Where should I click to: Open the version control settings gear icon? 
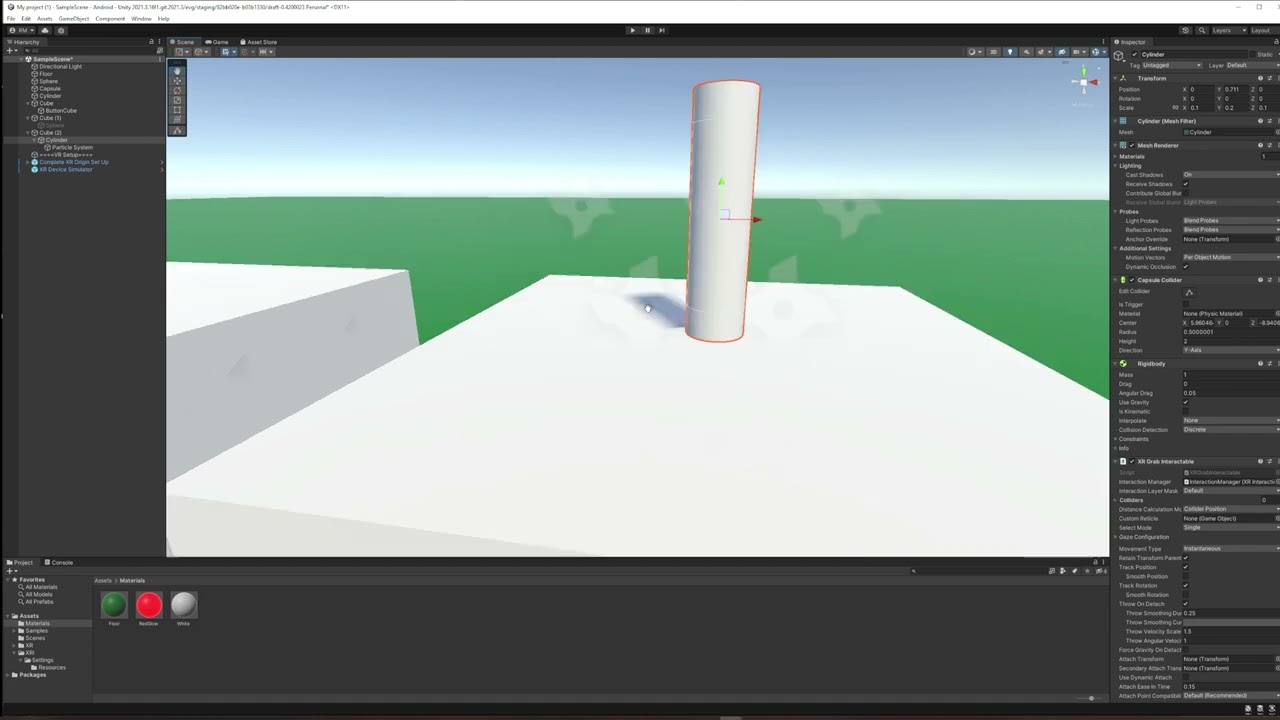tap(60, 30)
